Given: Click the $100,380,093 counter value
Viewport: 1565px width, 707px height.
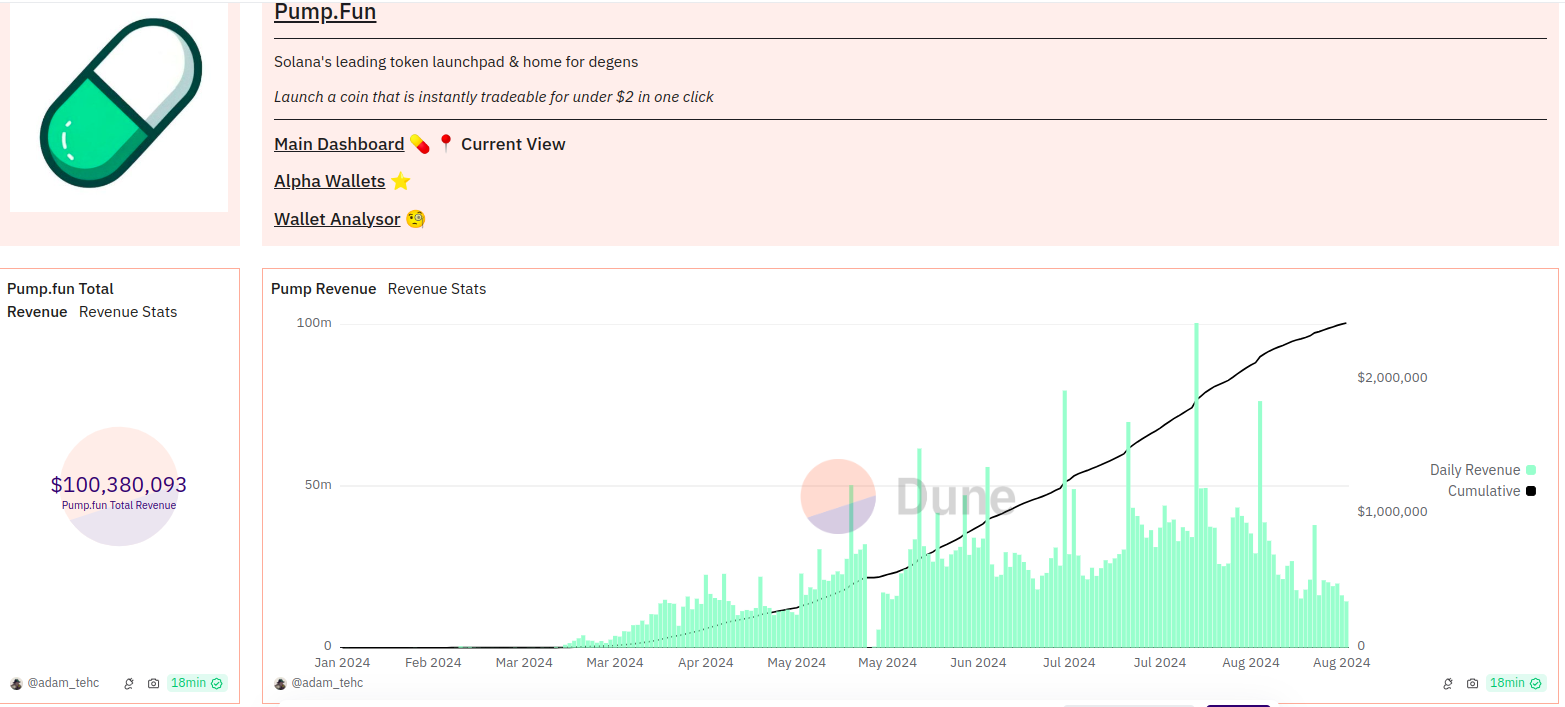Looking at the screenshot, I should point(119,485).
